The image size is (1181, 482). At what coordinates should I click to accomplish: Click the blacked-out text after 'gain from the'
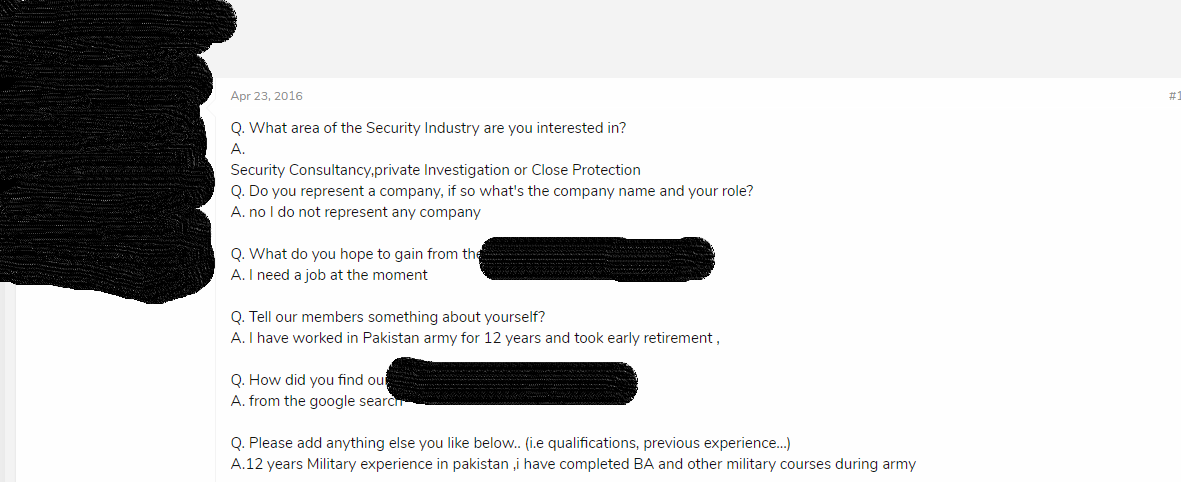(597, 258)
